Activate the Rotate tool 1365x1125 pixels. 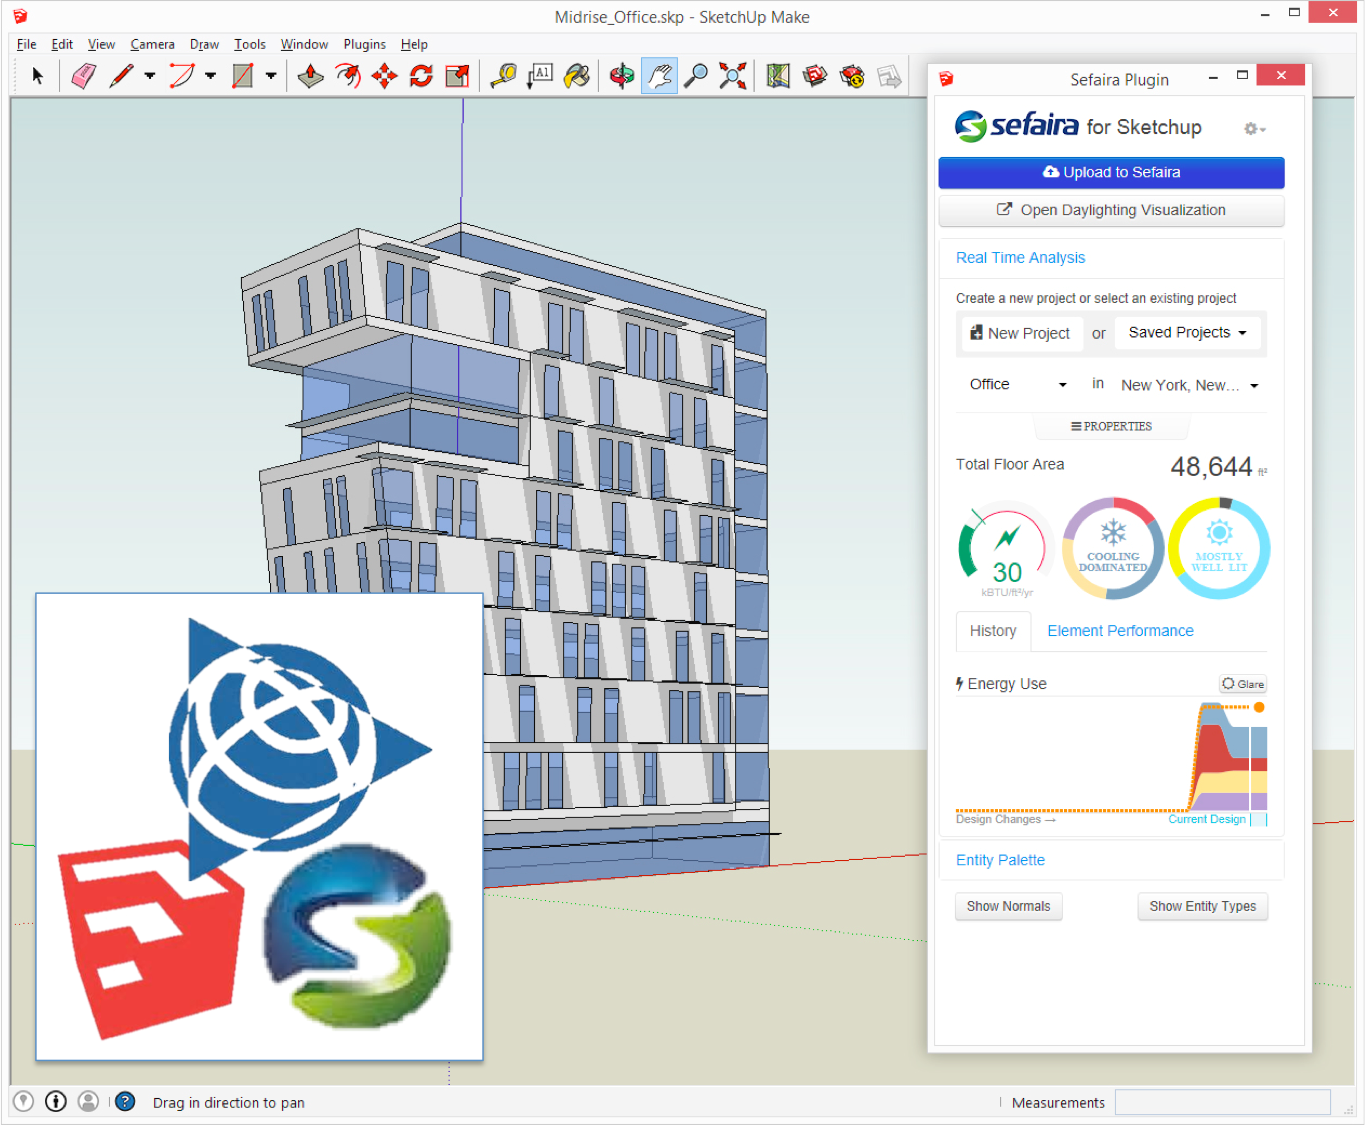tap(421, 76)
